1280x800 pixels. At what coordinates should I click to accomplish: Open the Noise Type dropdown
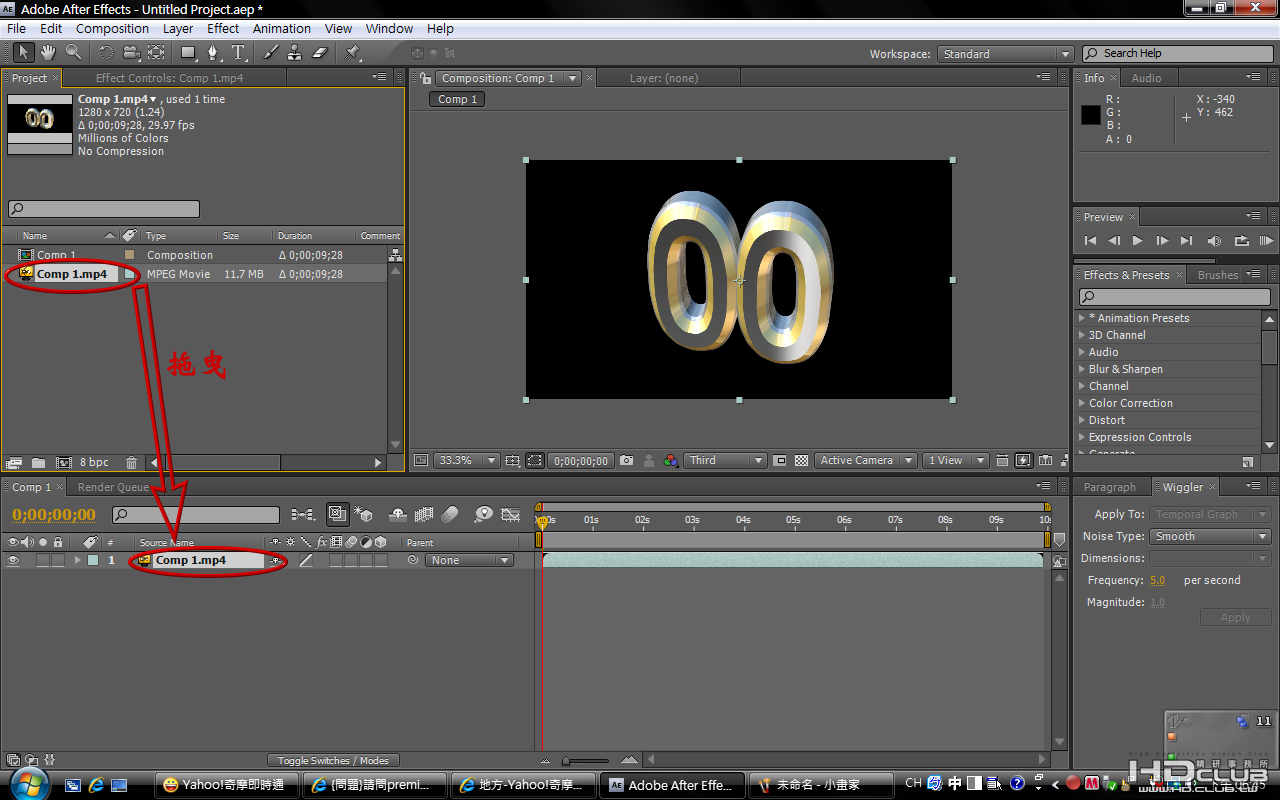point(1210,537)
